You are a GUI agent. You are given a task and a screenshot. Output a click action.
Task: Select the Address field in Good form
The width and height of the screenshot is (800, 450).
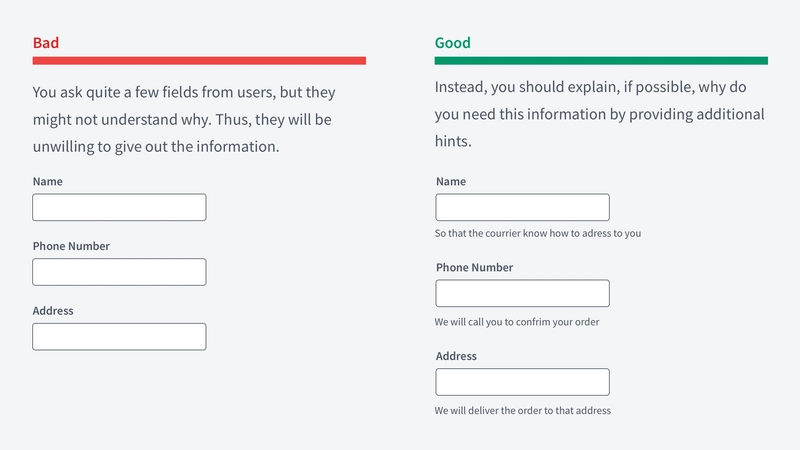pyautogui.click(x=522, y=382)
